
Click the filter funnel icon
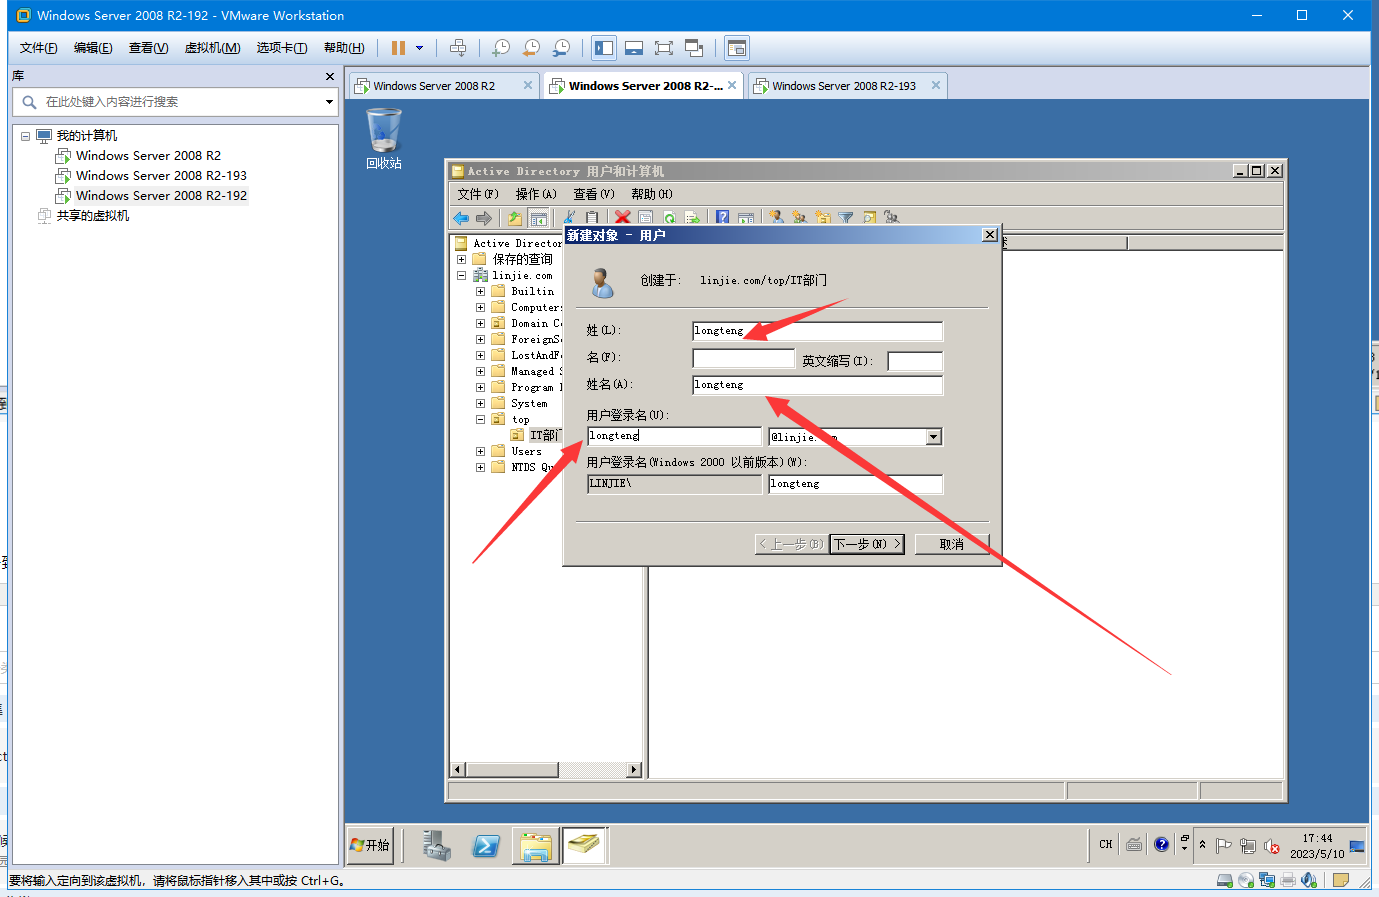coord(846,217)
